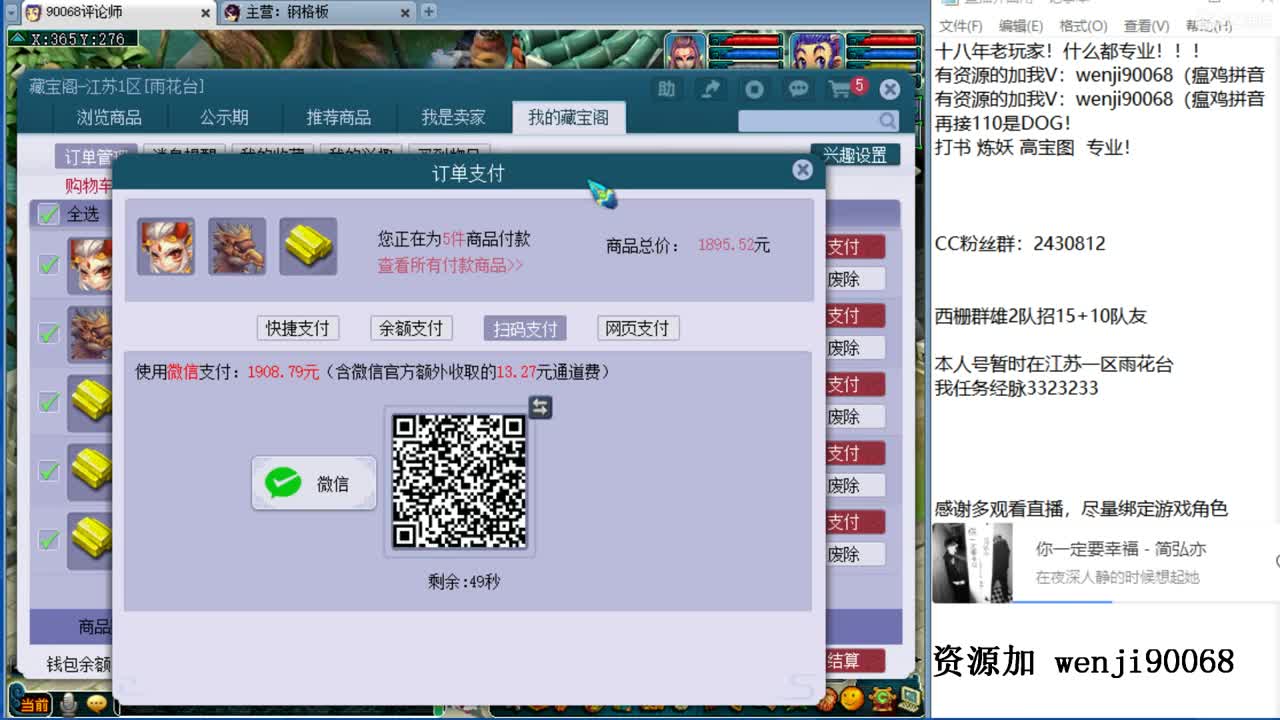Click the 兴趣设置 button
Screen dimensions: 1280x720
point(855,155)
